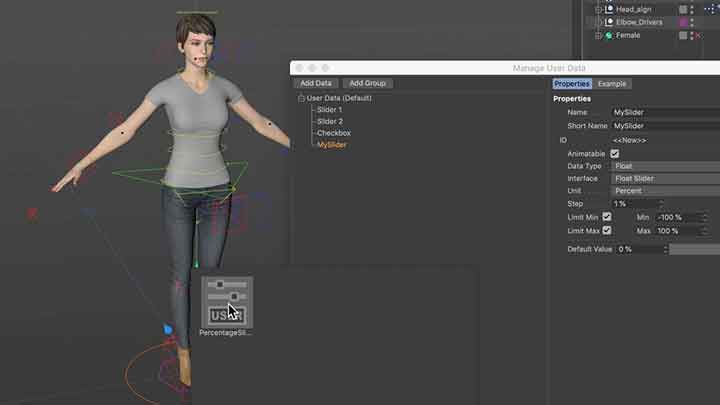Click the Default Value field showing 0 %
The height and width of the screenshot is (405, 720).
pos(639,249)
